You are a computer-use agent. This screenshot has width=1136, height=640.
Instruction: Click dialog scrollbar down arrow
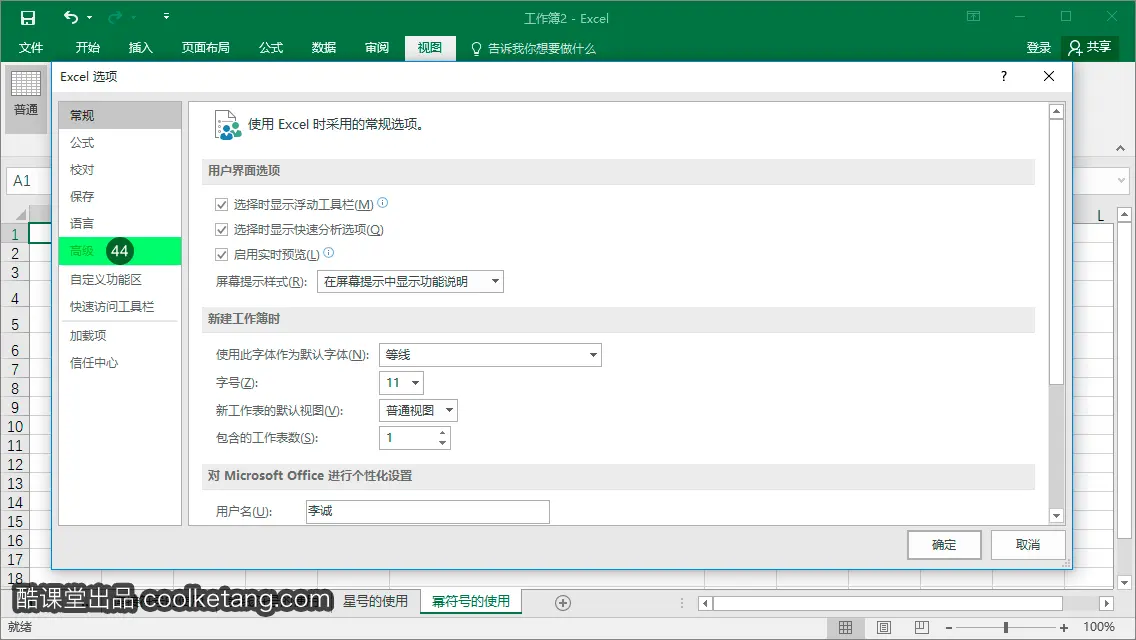pos(1056,516)
